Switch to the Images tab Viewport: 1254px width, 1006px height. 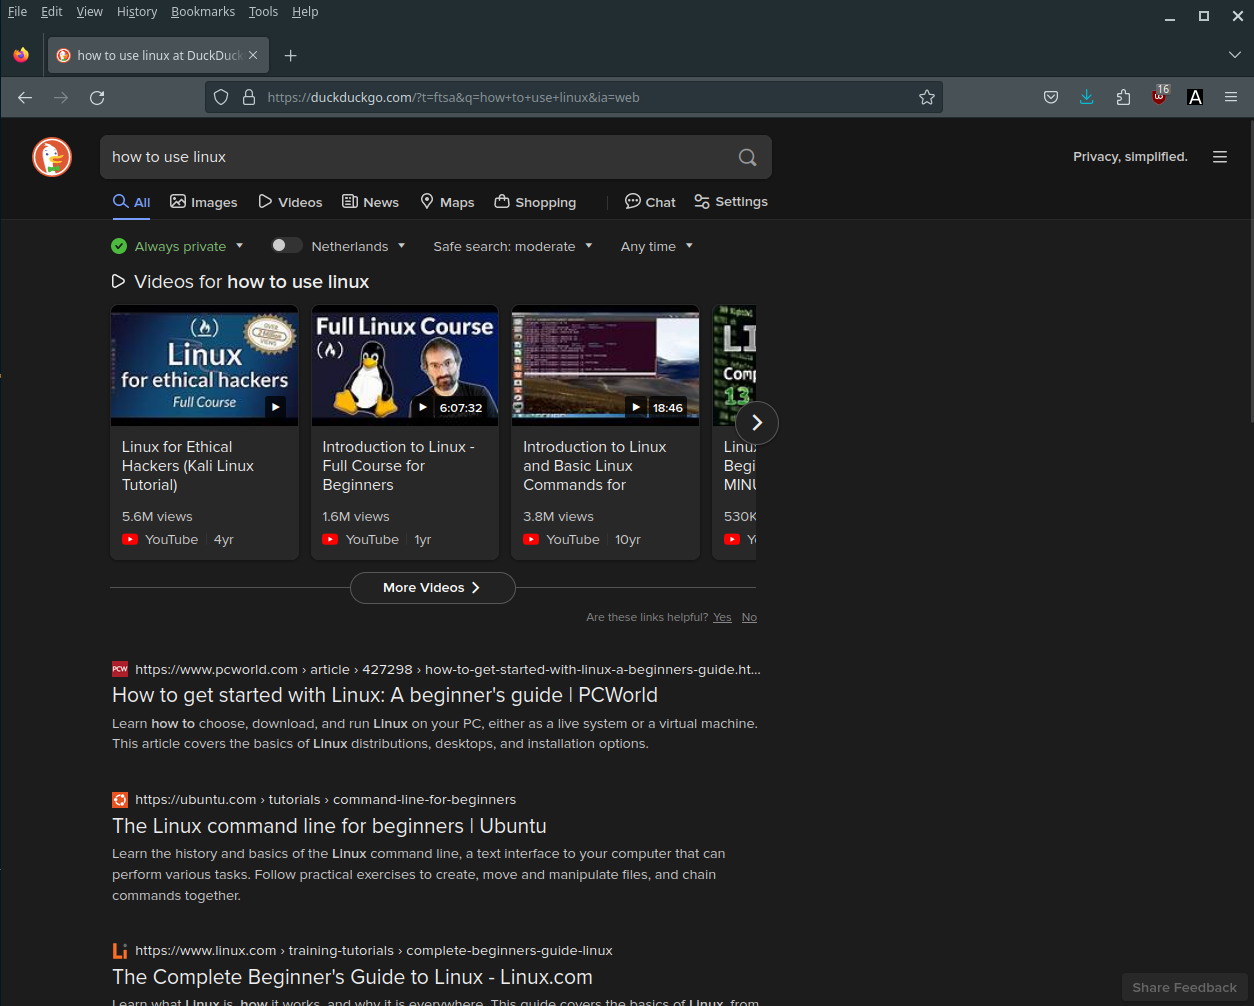coord(204,202)
